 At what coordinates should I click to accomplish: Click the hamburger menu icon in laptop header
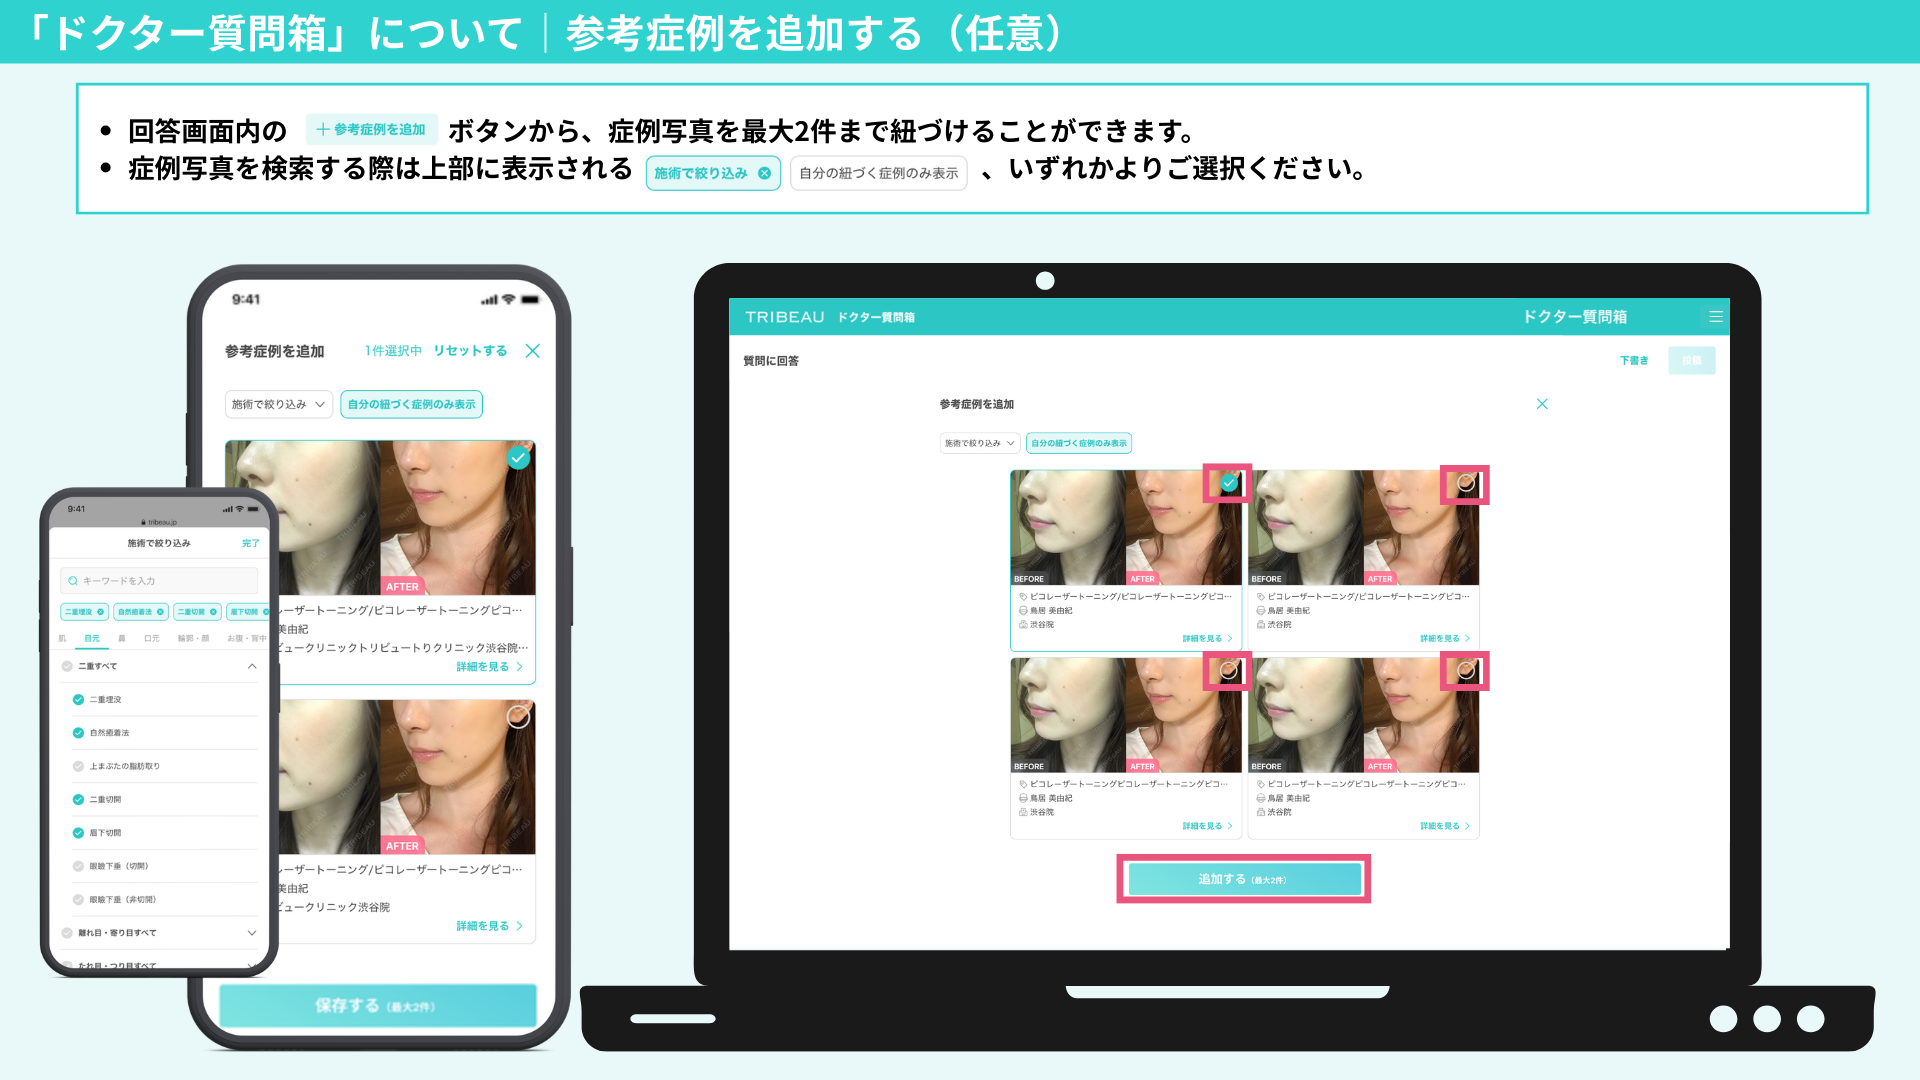click(1715, 317)
